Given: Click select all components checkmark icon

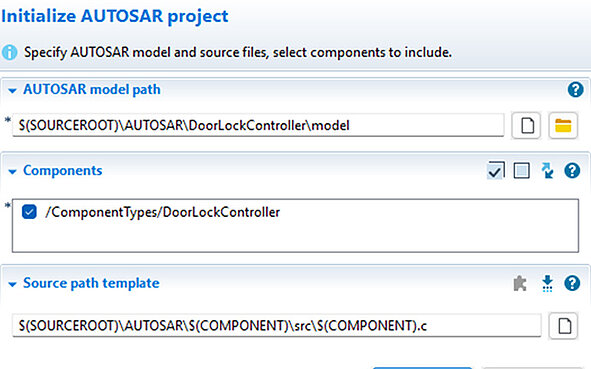Looking at the screenshot, I should pyautogui.click(x=496, y=170).
